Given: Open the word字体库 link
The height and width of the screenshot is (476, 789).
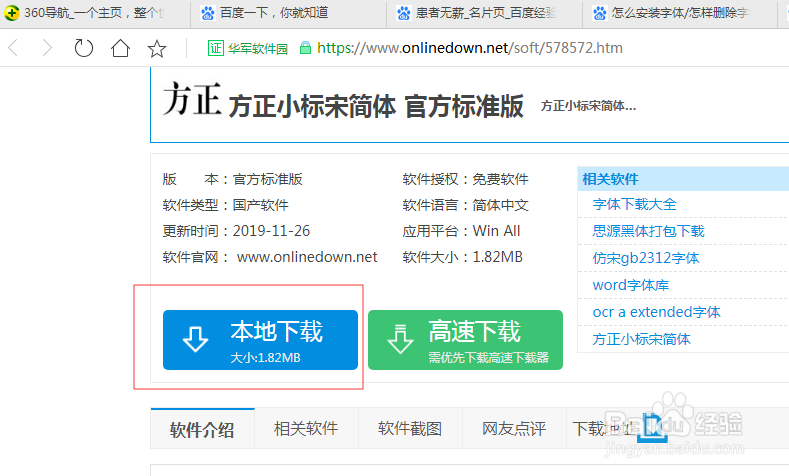Looking at the screenshot, I should 631,285.
